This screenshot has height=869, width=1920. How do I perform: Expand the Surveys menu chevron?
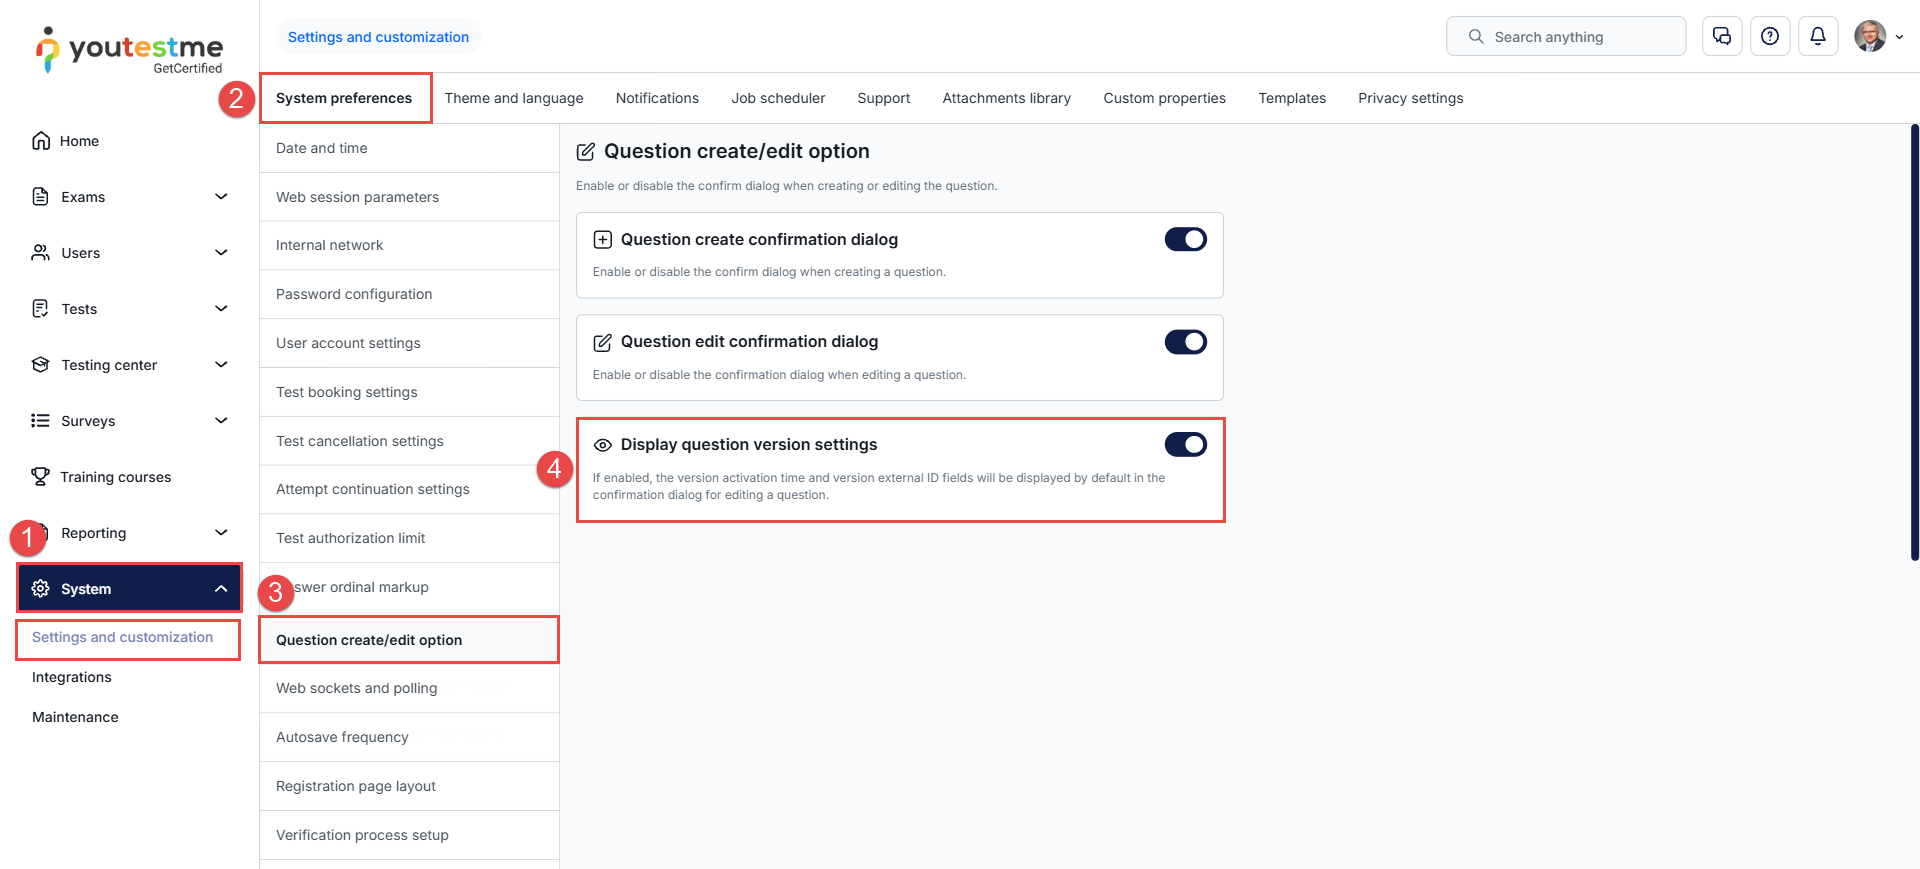click(222, 421)
